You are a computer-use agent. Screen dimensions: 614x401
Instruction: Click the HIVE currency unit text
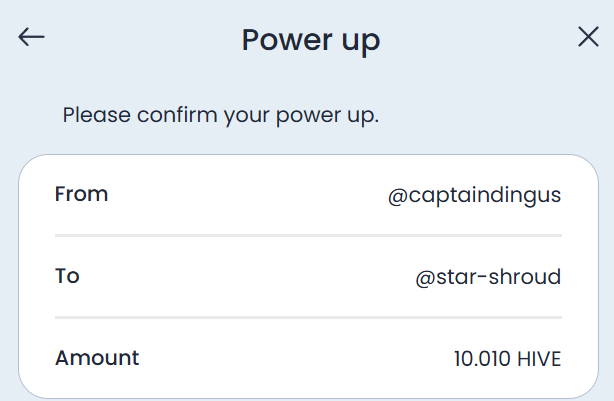tap(539, 359)
